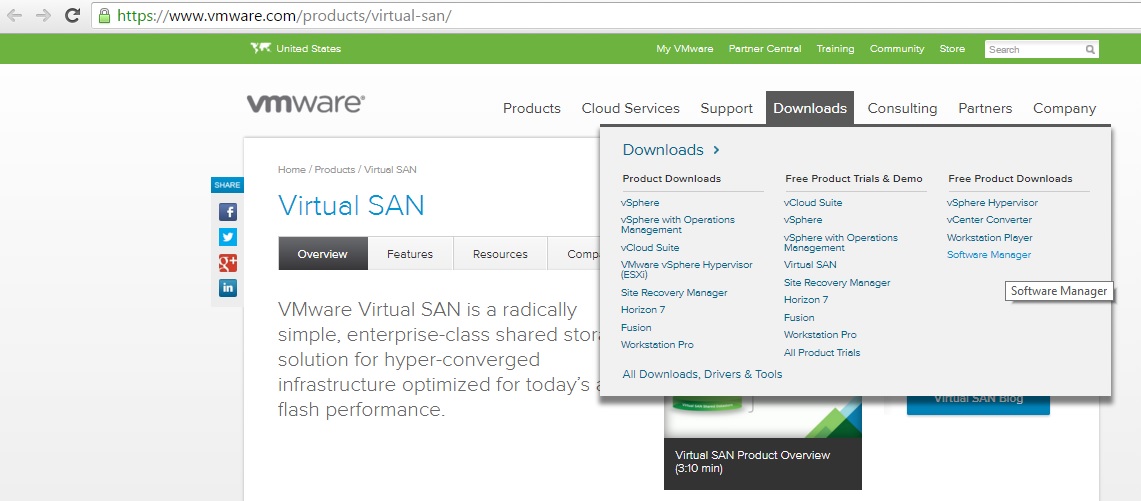Play the Virtual SAN Product Overview video
Image resolution: width=1141 pixels, height=501 pixels.
(x=763, y=443)
